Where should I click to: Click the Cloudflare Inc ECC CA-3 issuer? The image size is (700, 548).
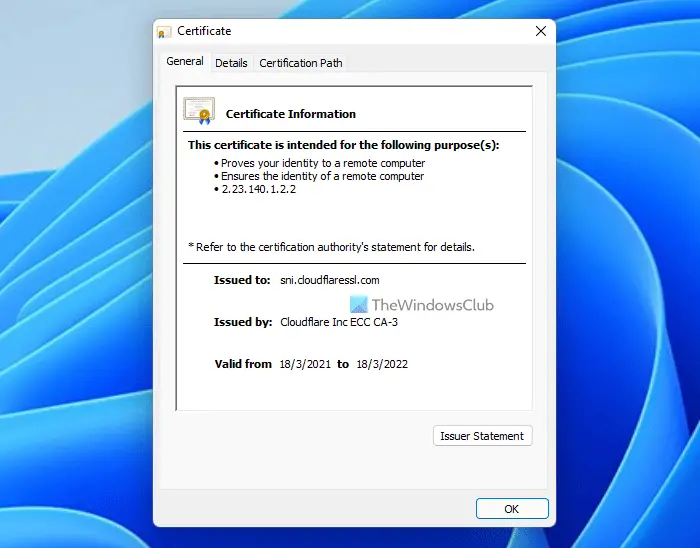[x=339, y=322]
